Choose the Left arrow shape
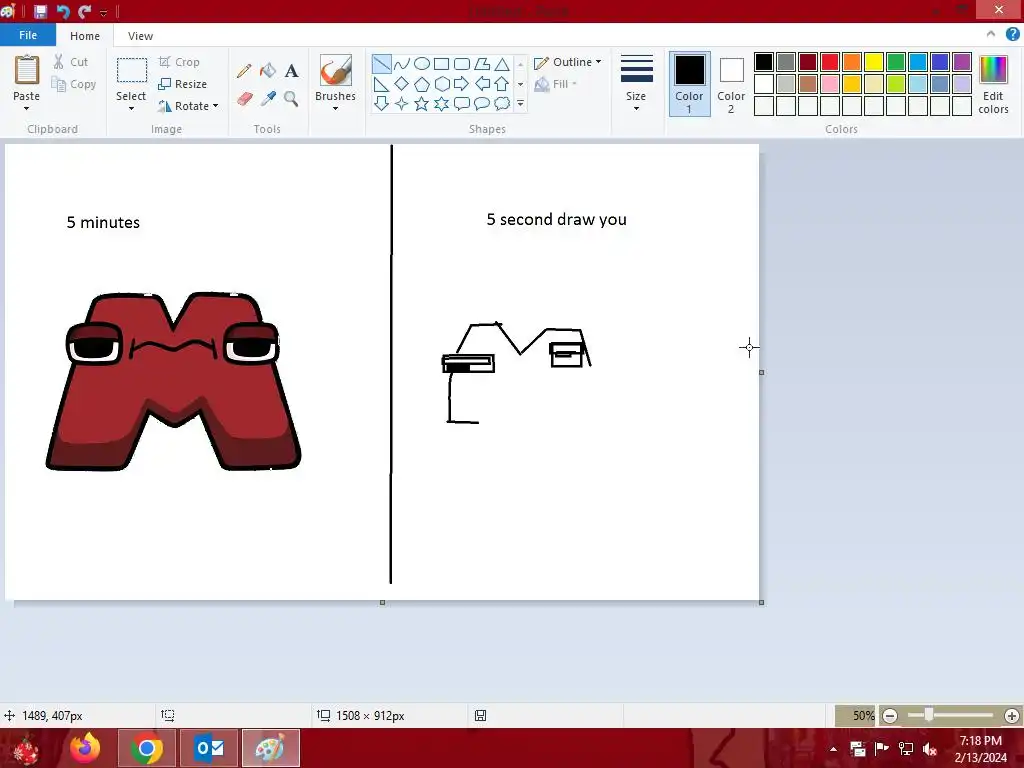This screenshot has width=1024, height=768. (x=482, y=84)
